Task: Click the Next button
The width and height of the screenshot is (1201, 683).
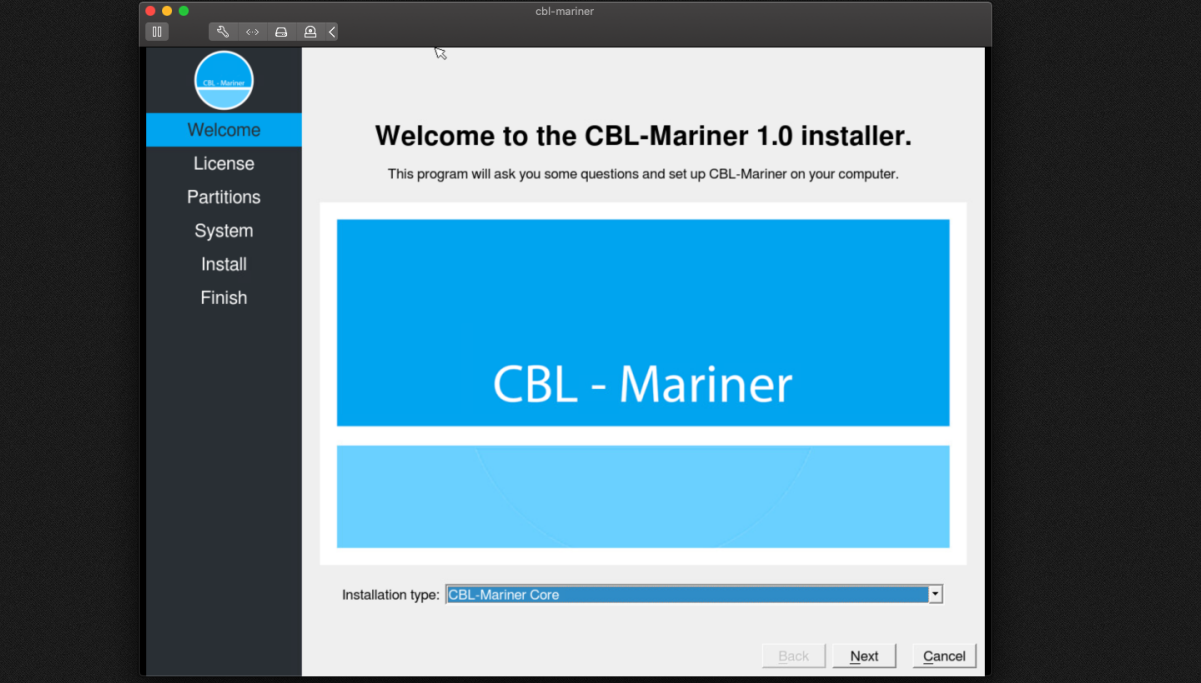Action: point(864,656)
